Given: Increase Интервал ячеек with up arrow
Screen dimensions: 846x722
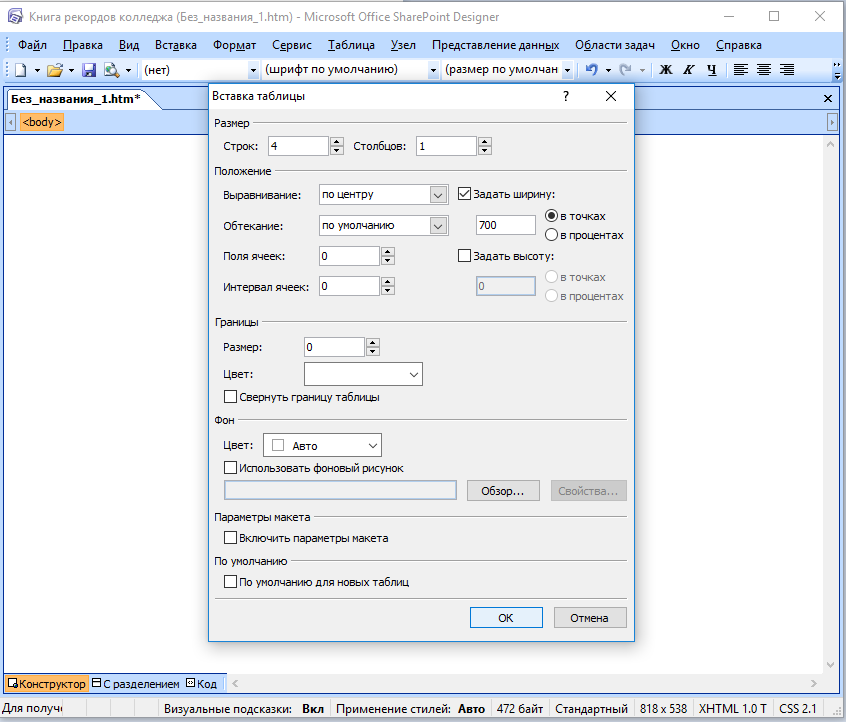Looking at the screenshot, I should click(387, 282).
